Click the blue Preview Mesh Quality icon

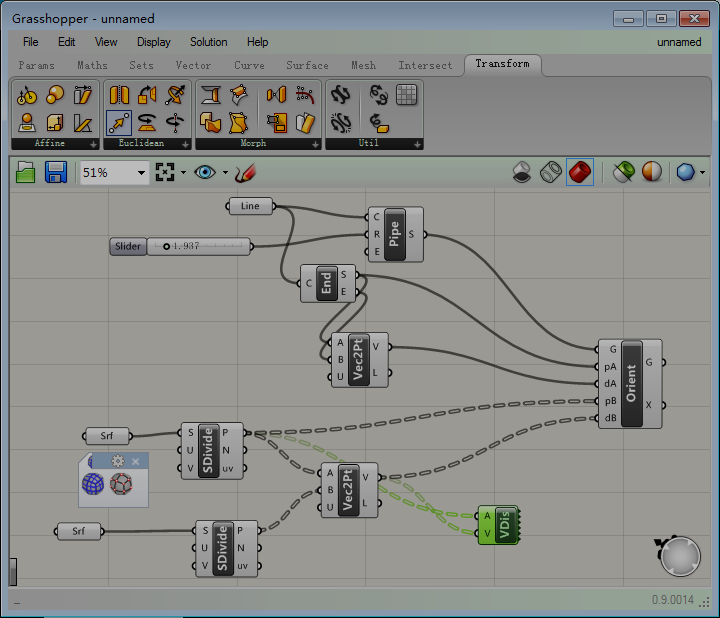pyautogui.click(x=686, y=172)
